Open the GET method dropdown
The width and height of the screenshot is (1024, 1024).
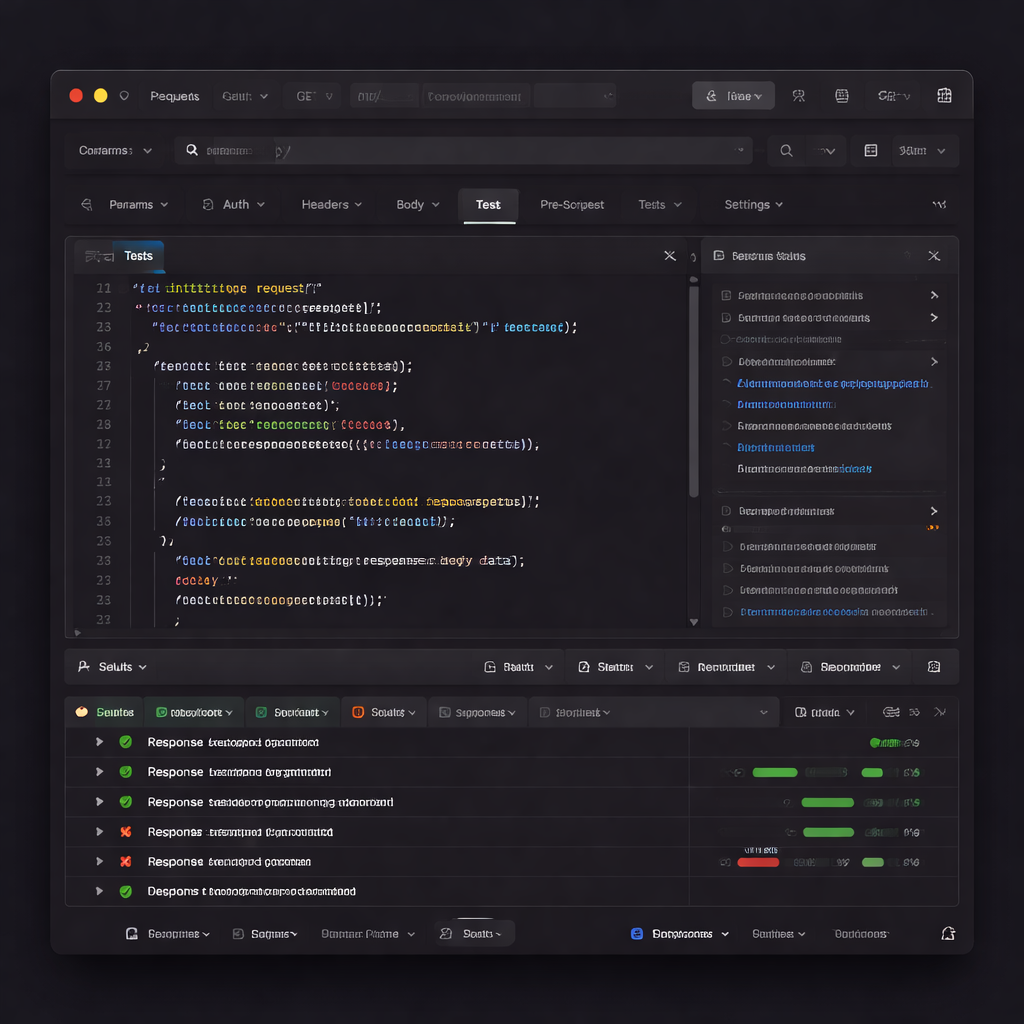click(312, 96)
